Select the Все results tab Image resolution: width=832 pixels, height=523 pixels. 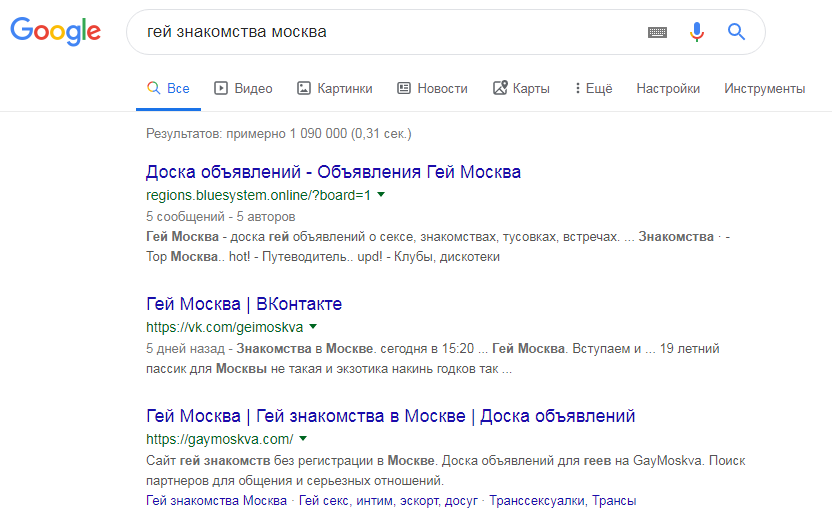click(168, 88)
